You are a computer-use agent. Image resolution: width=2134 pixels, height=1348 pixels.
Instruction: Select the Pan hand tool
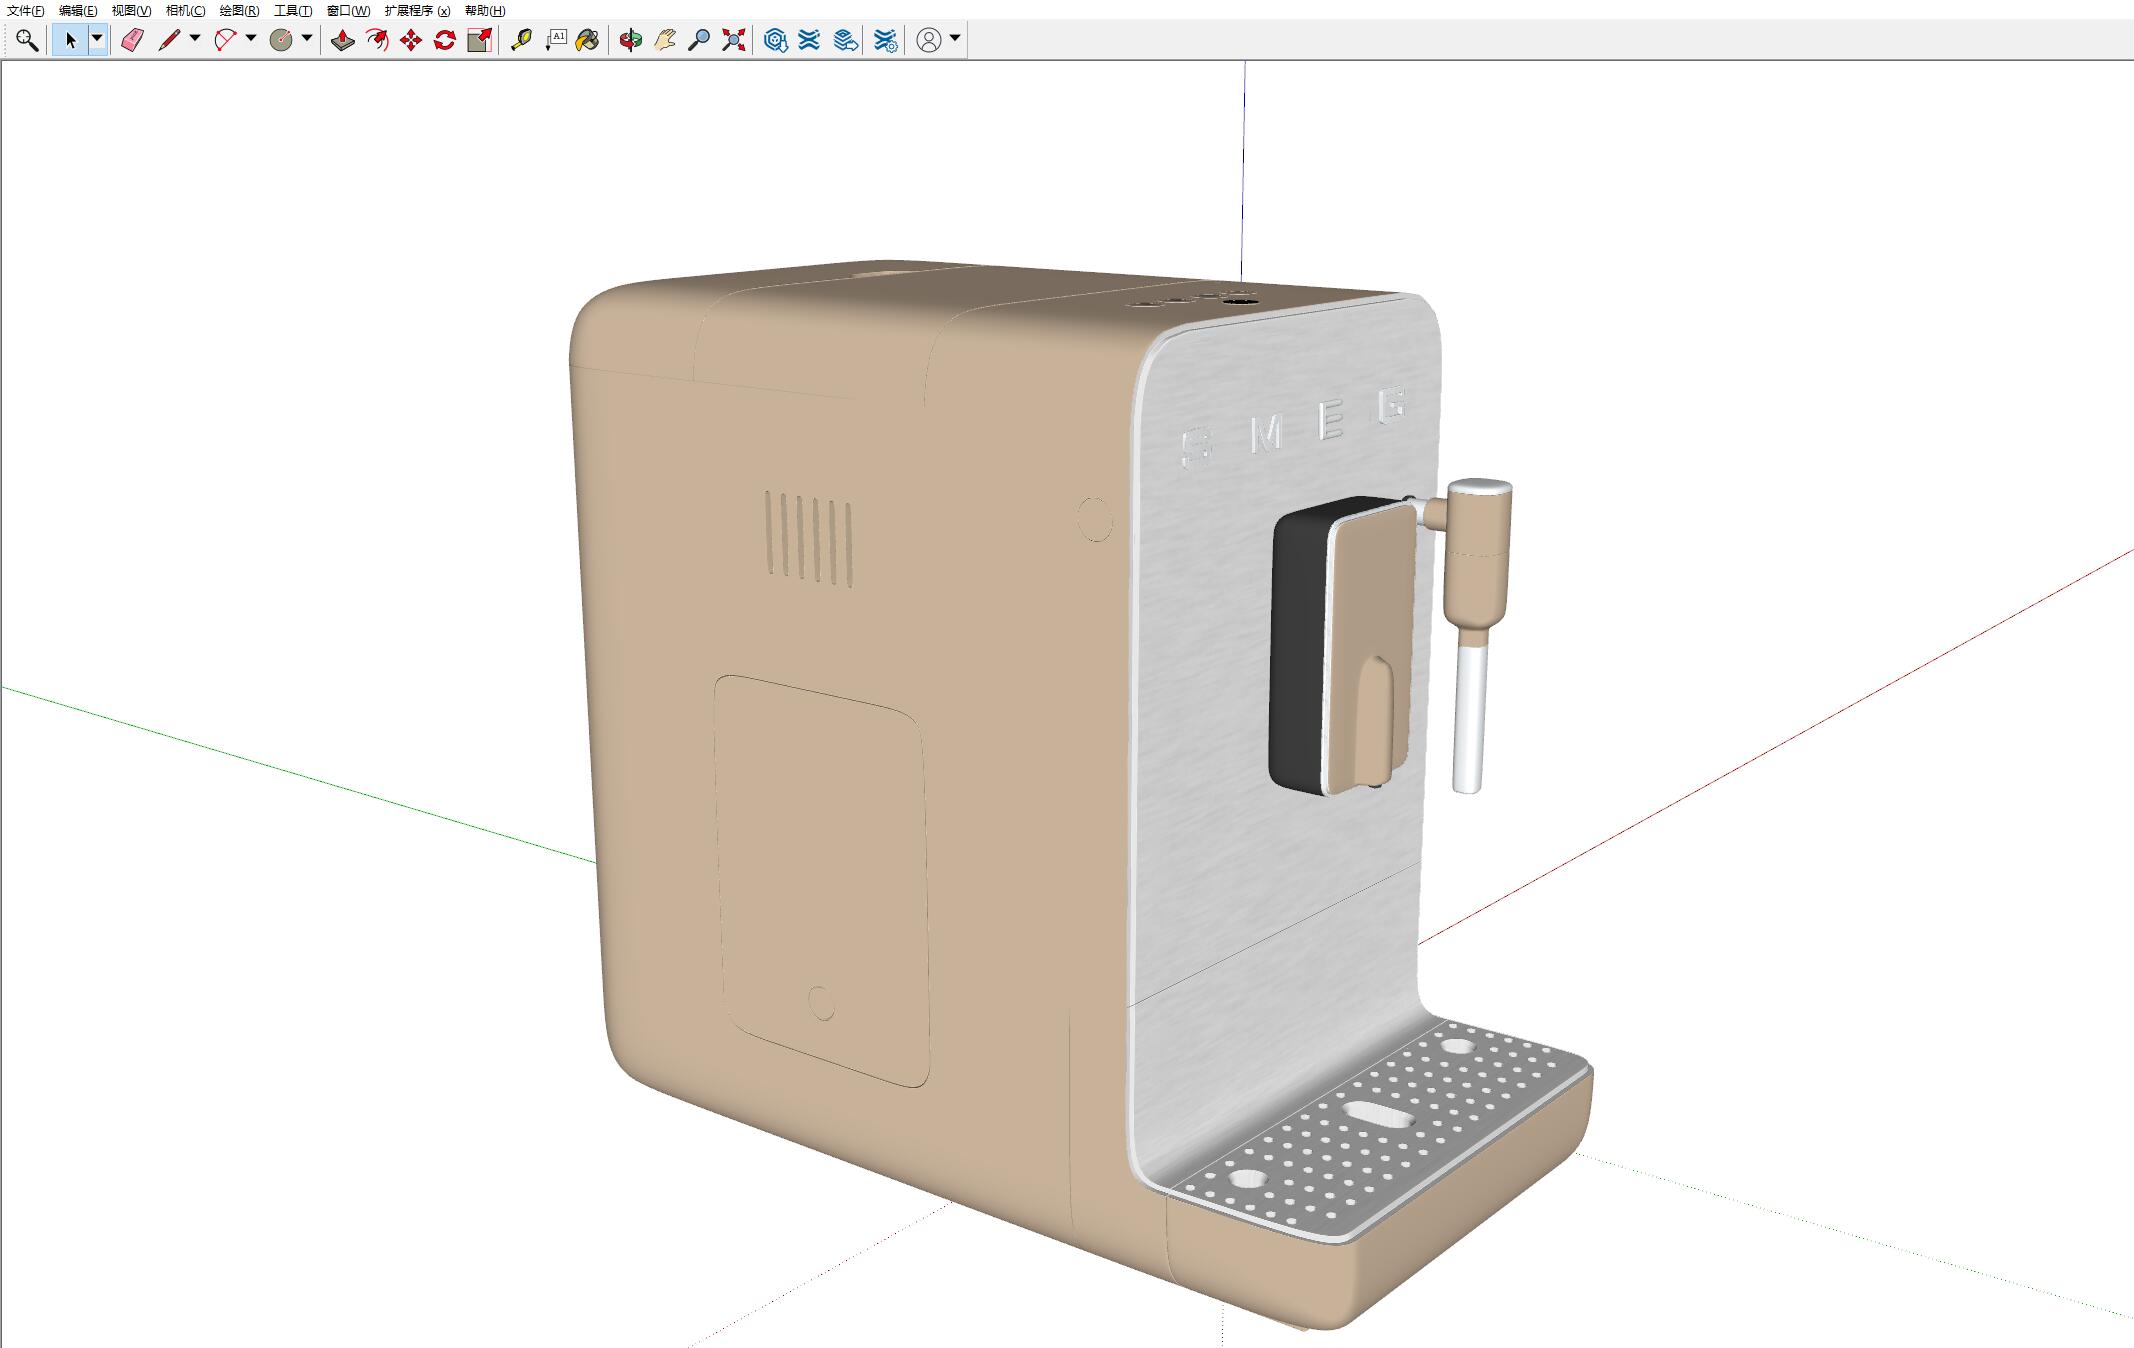[x=665, y=40]
